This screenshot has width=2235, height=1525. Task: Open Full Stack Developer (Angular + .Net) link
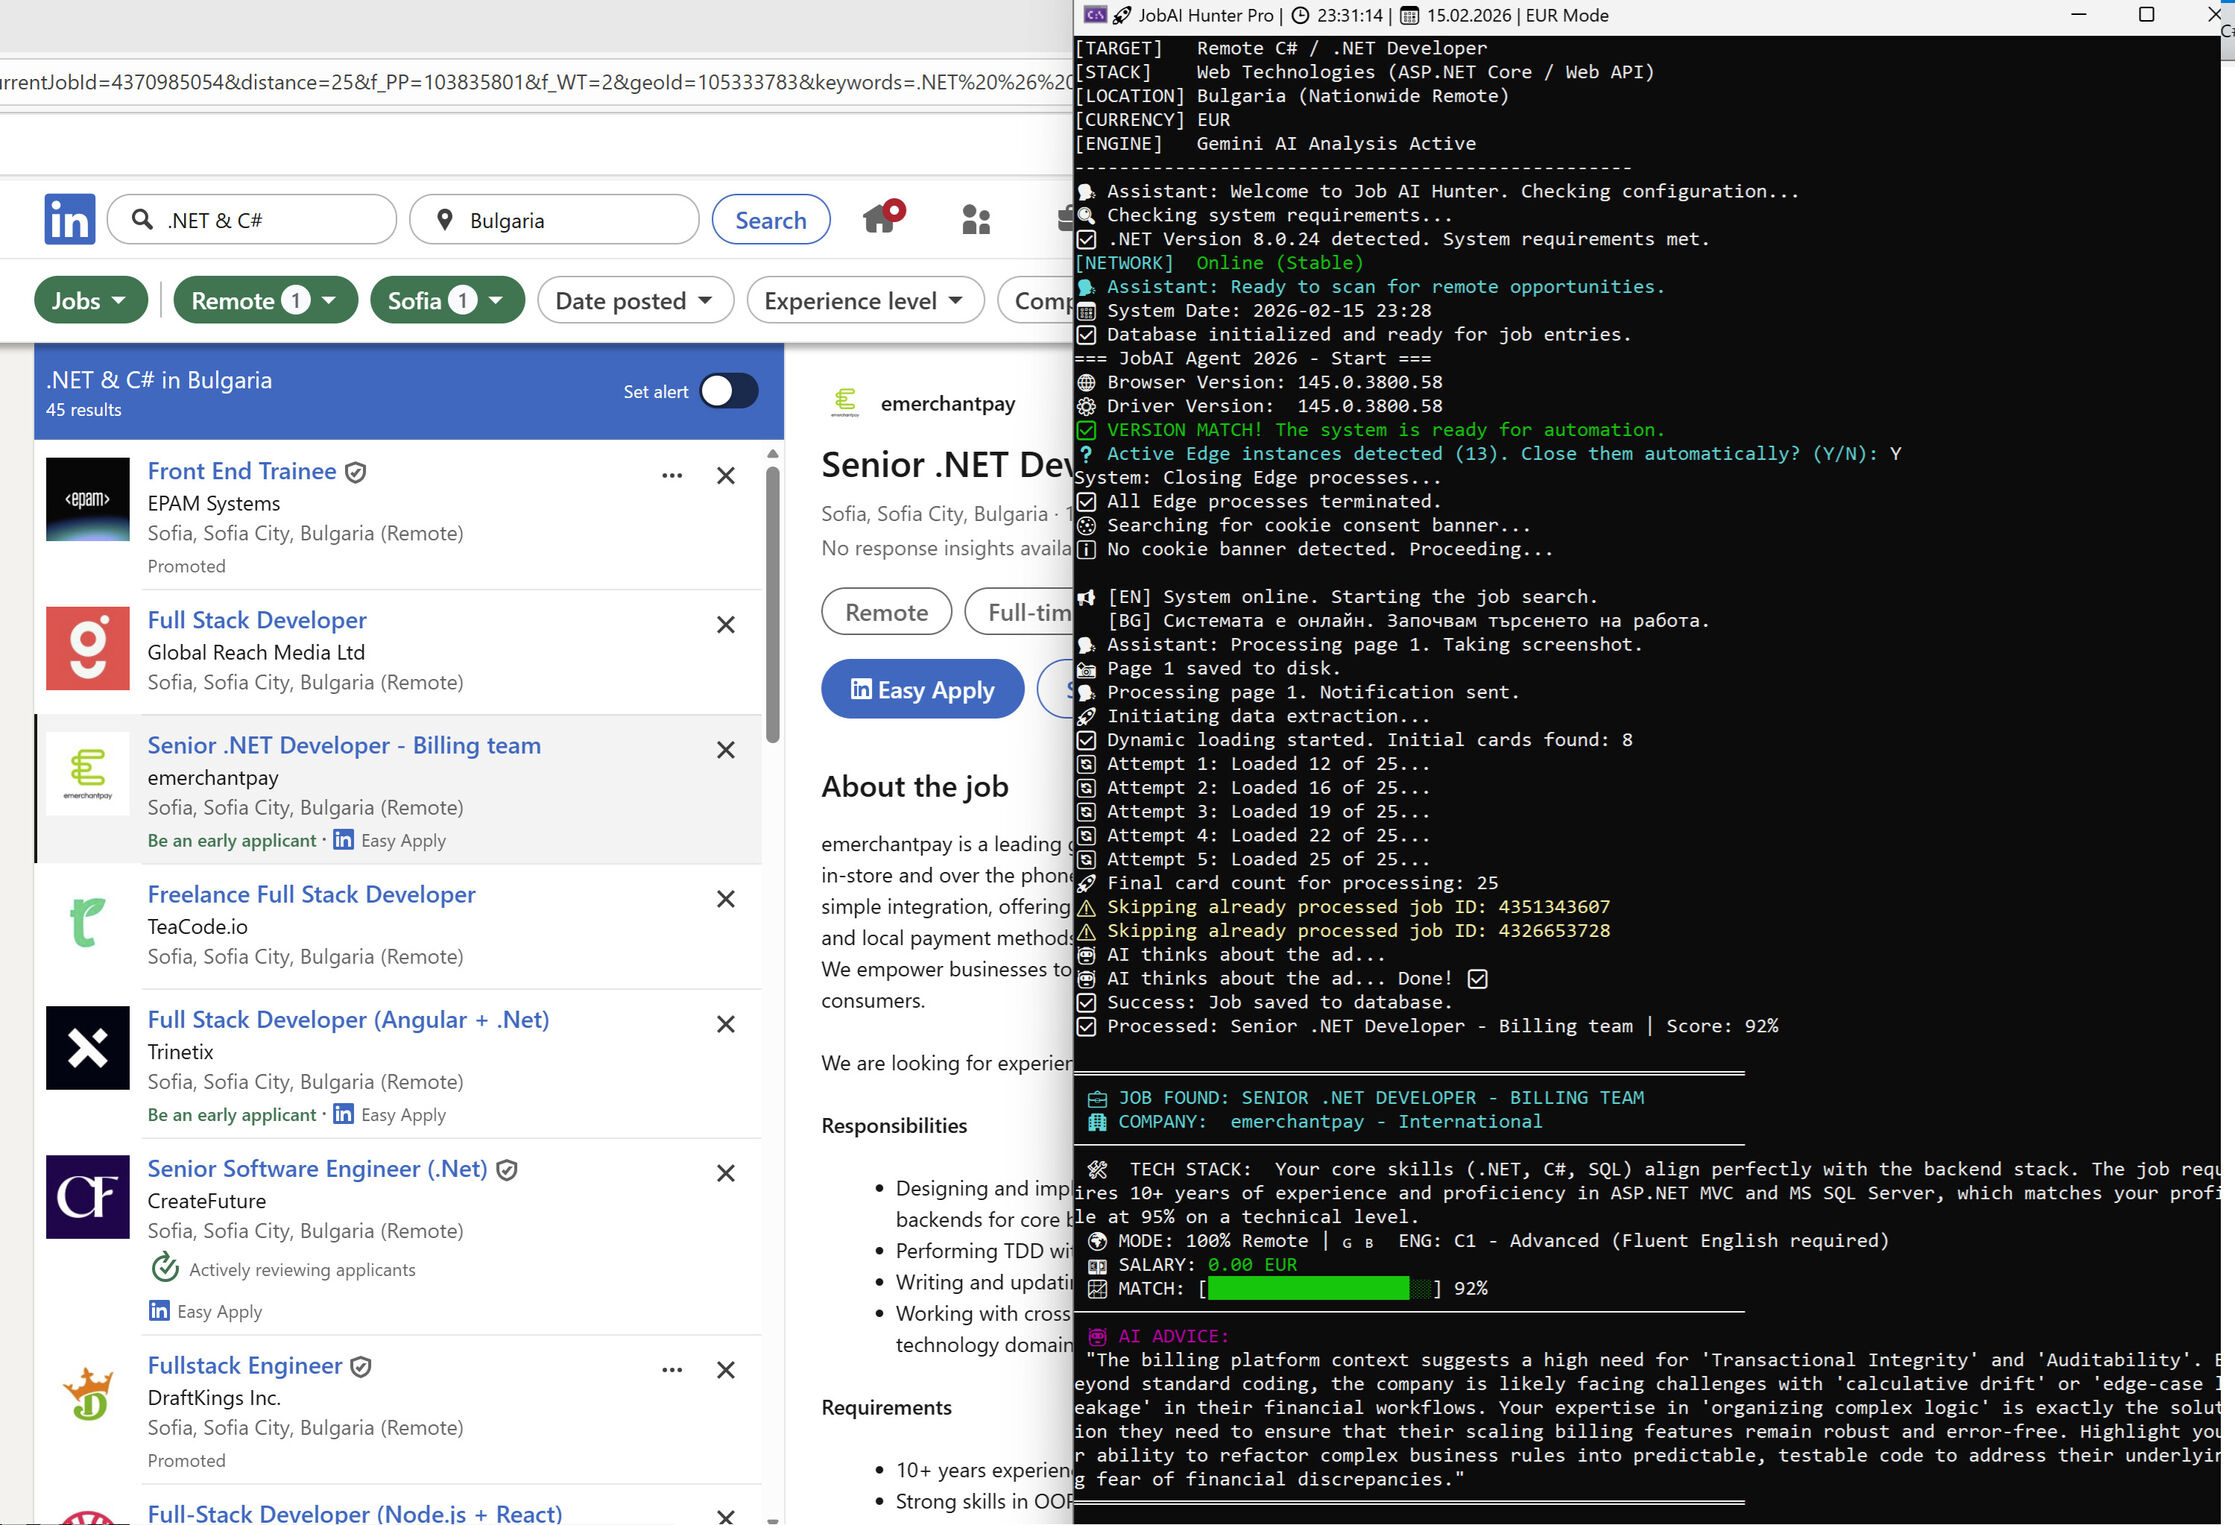(348, 1019)
